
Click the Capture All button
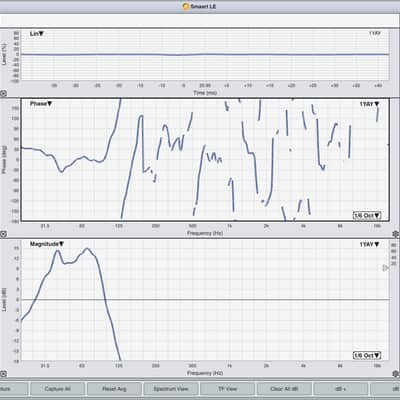pyautogui.click(x=57, y=389)
